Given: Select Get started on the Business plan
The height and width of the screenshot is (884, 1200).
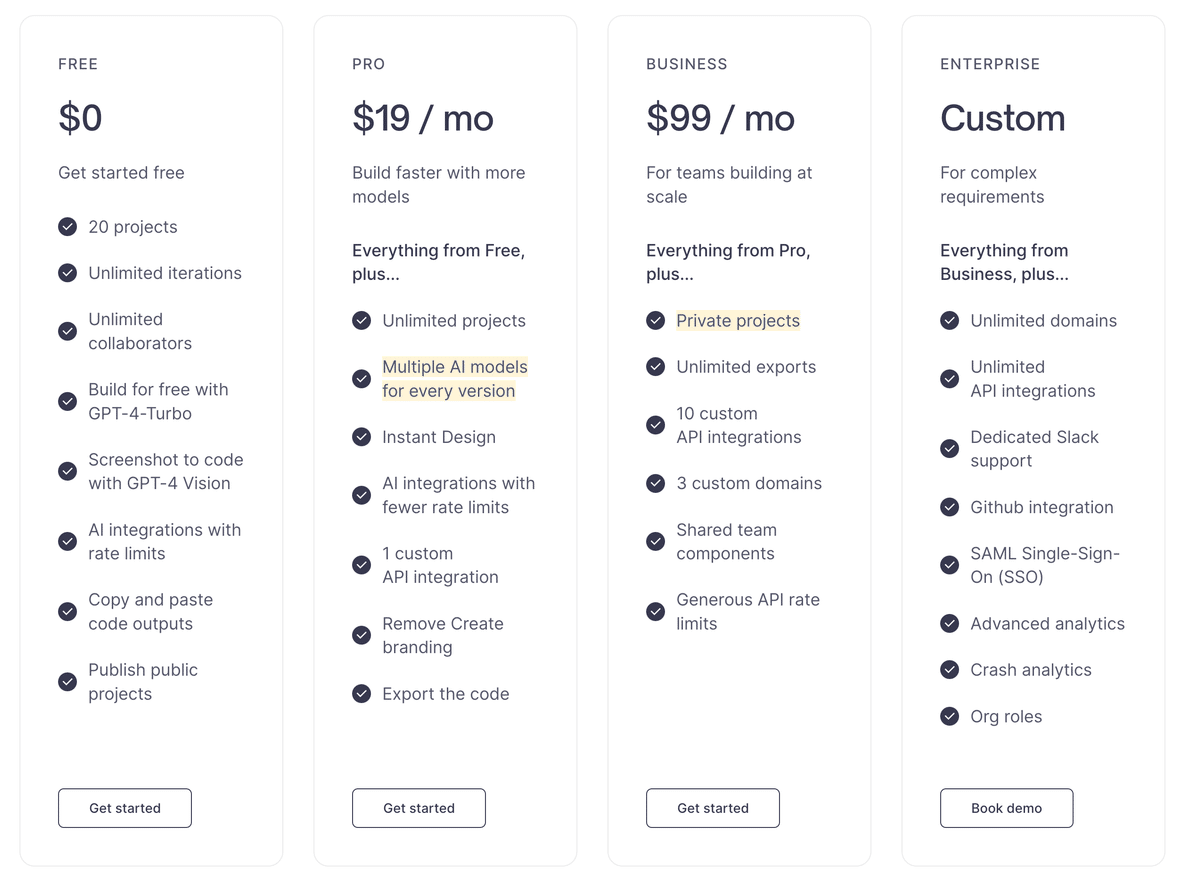Looking at the screenshot, I should [x=713, y=808].
